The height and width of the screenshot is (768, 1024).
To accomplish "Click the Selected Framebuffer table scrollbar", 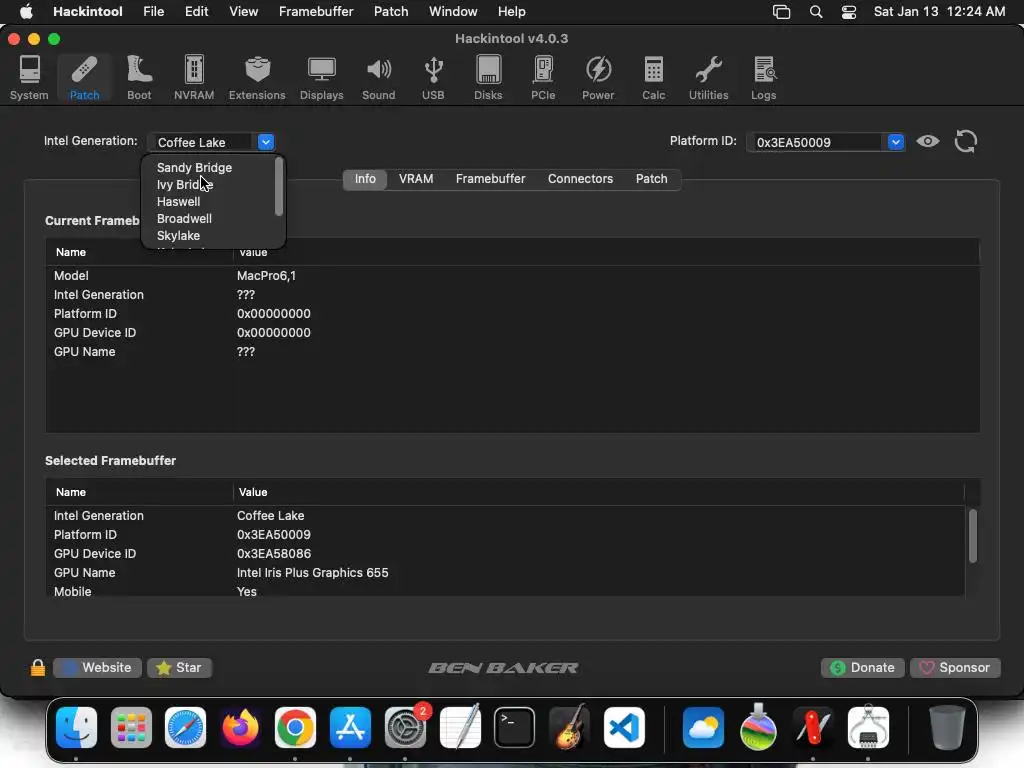I will [972, 536].
